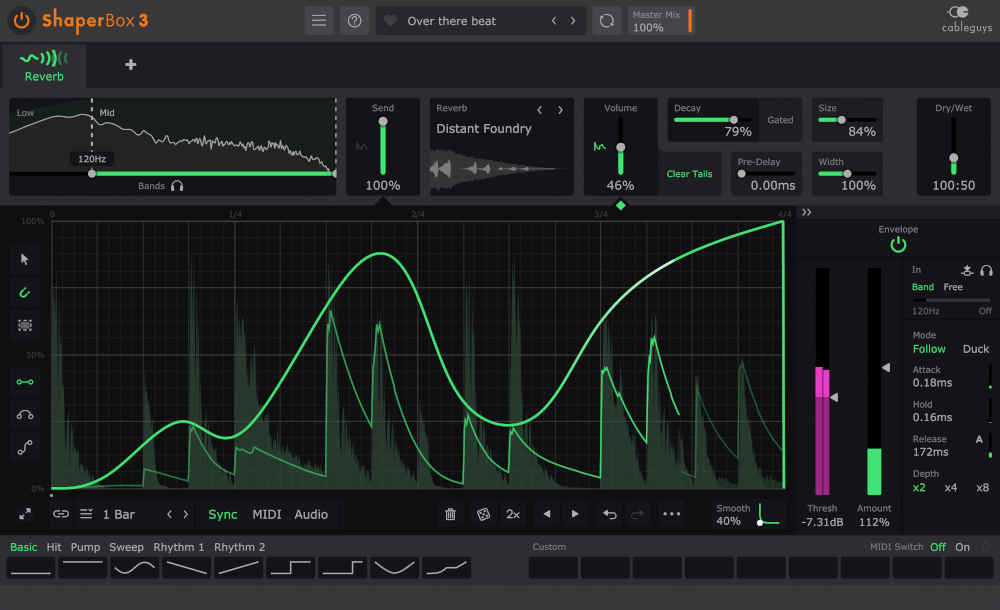Set MIDI Switch to On
Screen dimensions: 1000x610
pyautogui.click(x=962, y=547)
